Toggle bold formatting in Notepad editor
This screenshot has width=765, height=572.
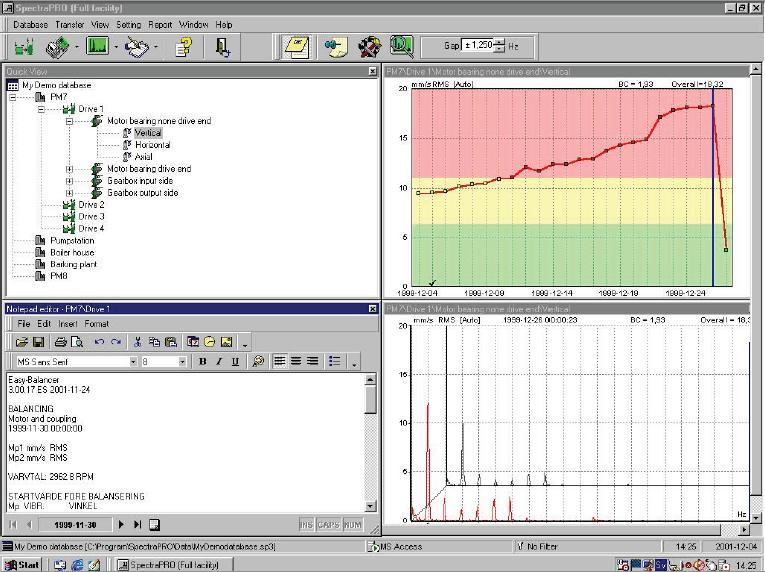click(203, 361)
